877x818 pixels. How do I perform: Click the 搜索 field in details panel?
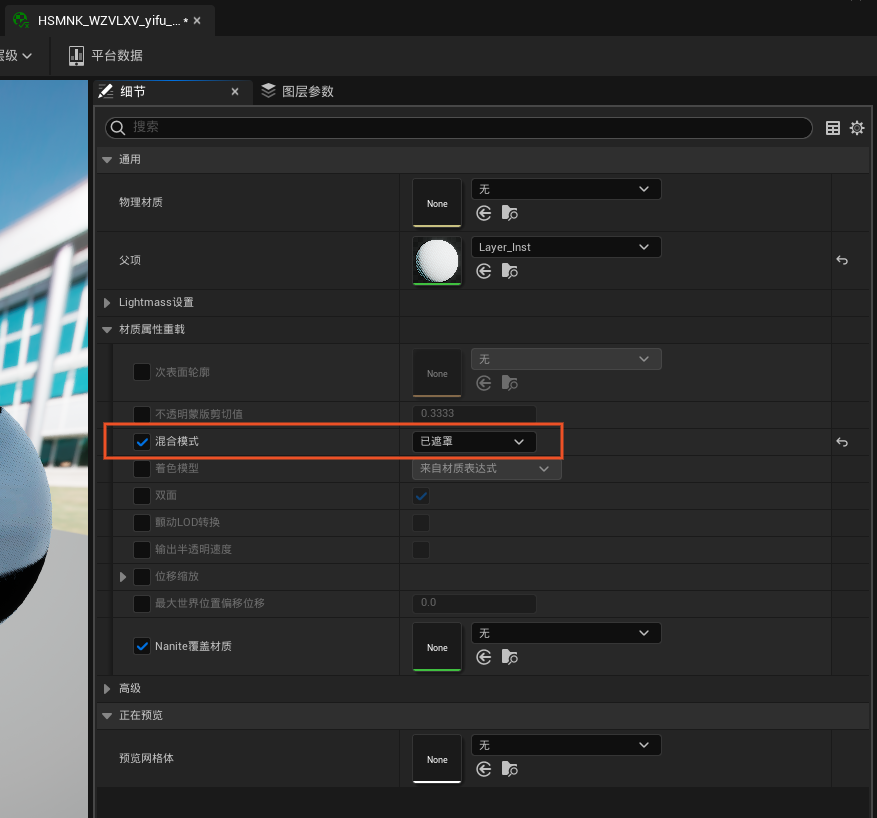460,128
